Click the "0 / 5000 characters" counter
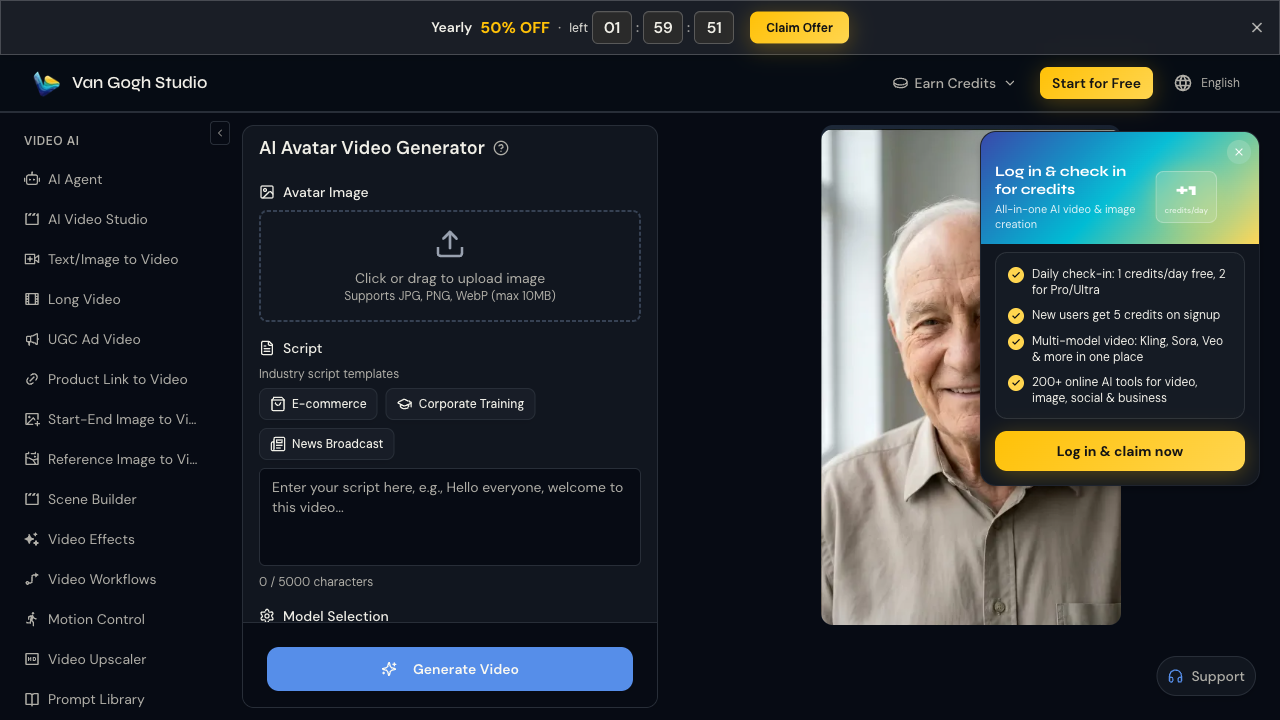The image size is (1280, 720). coord(316,582)
